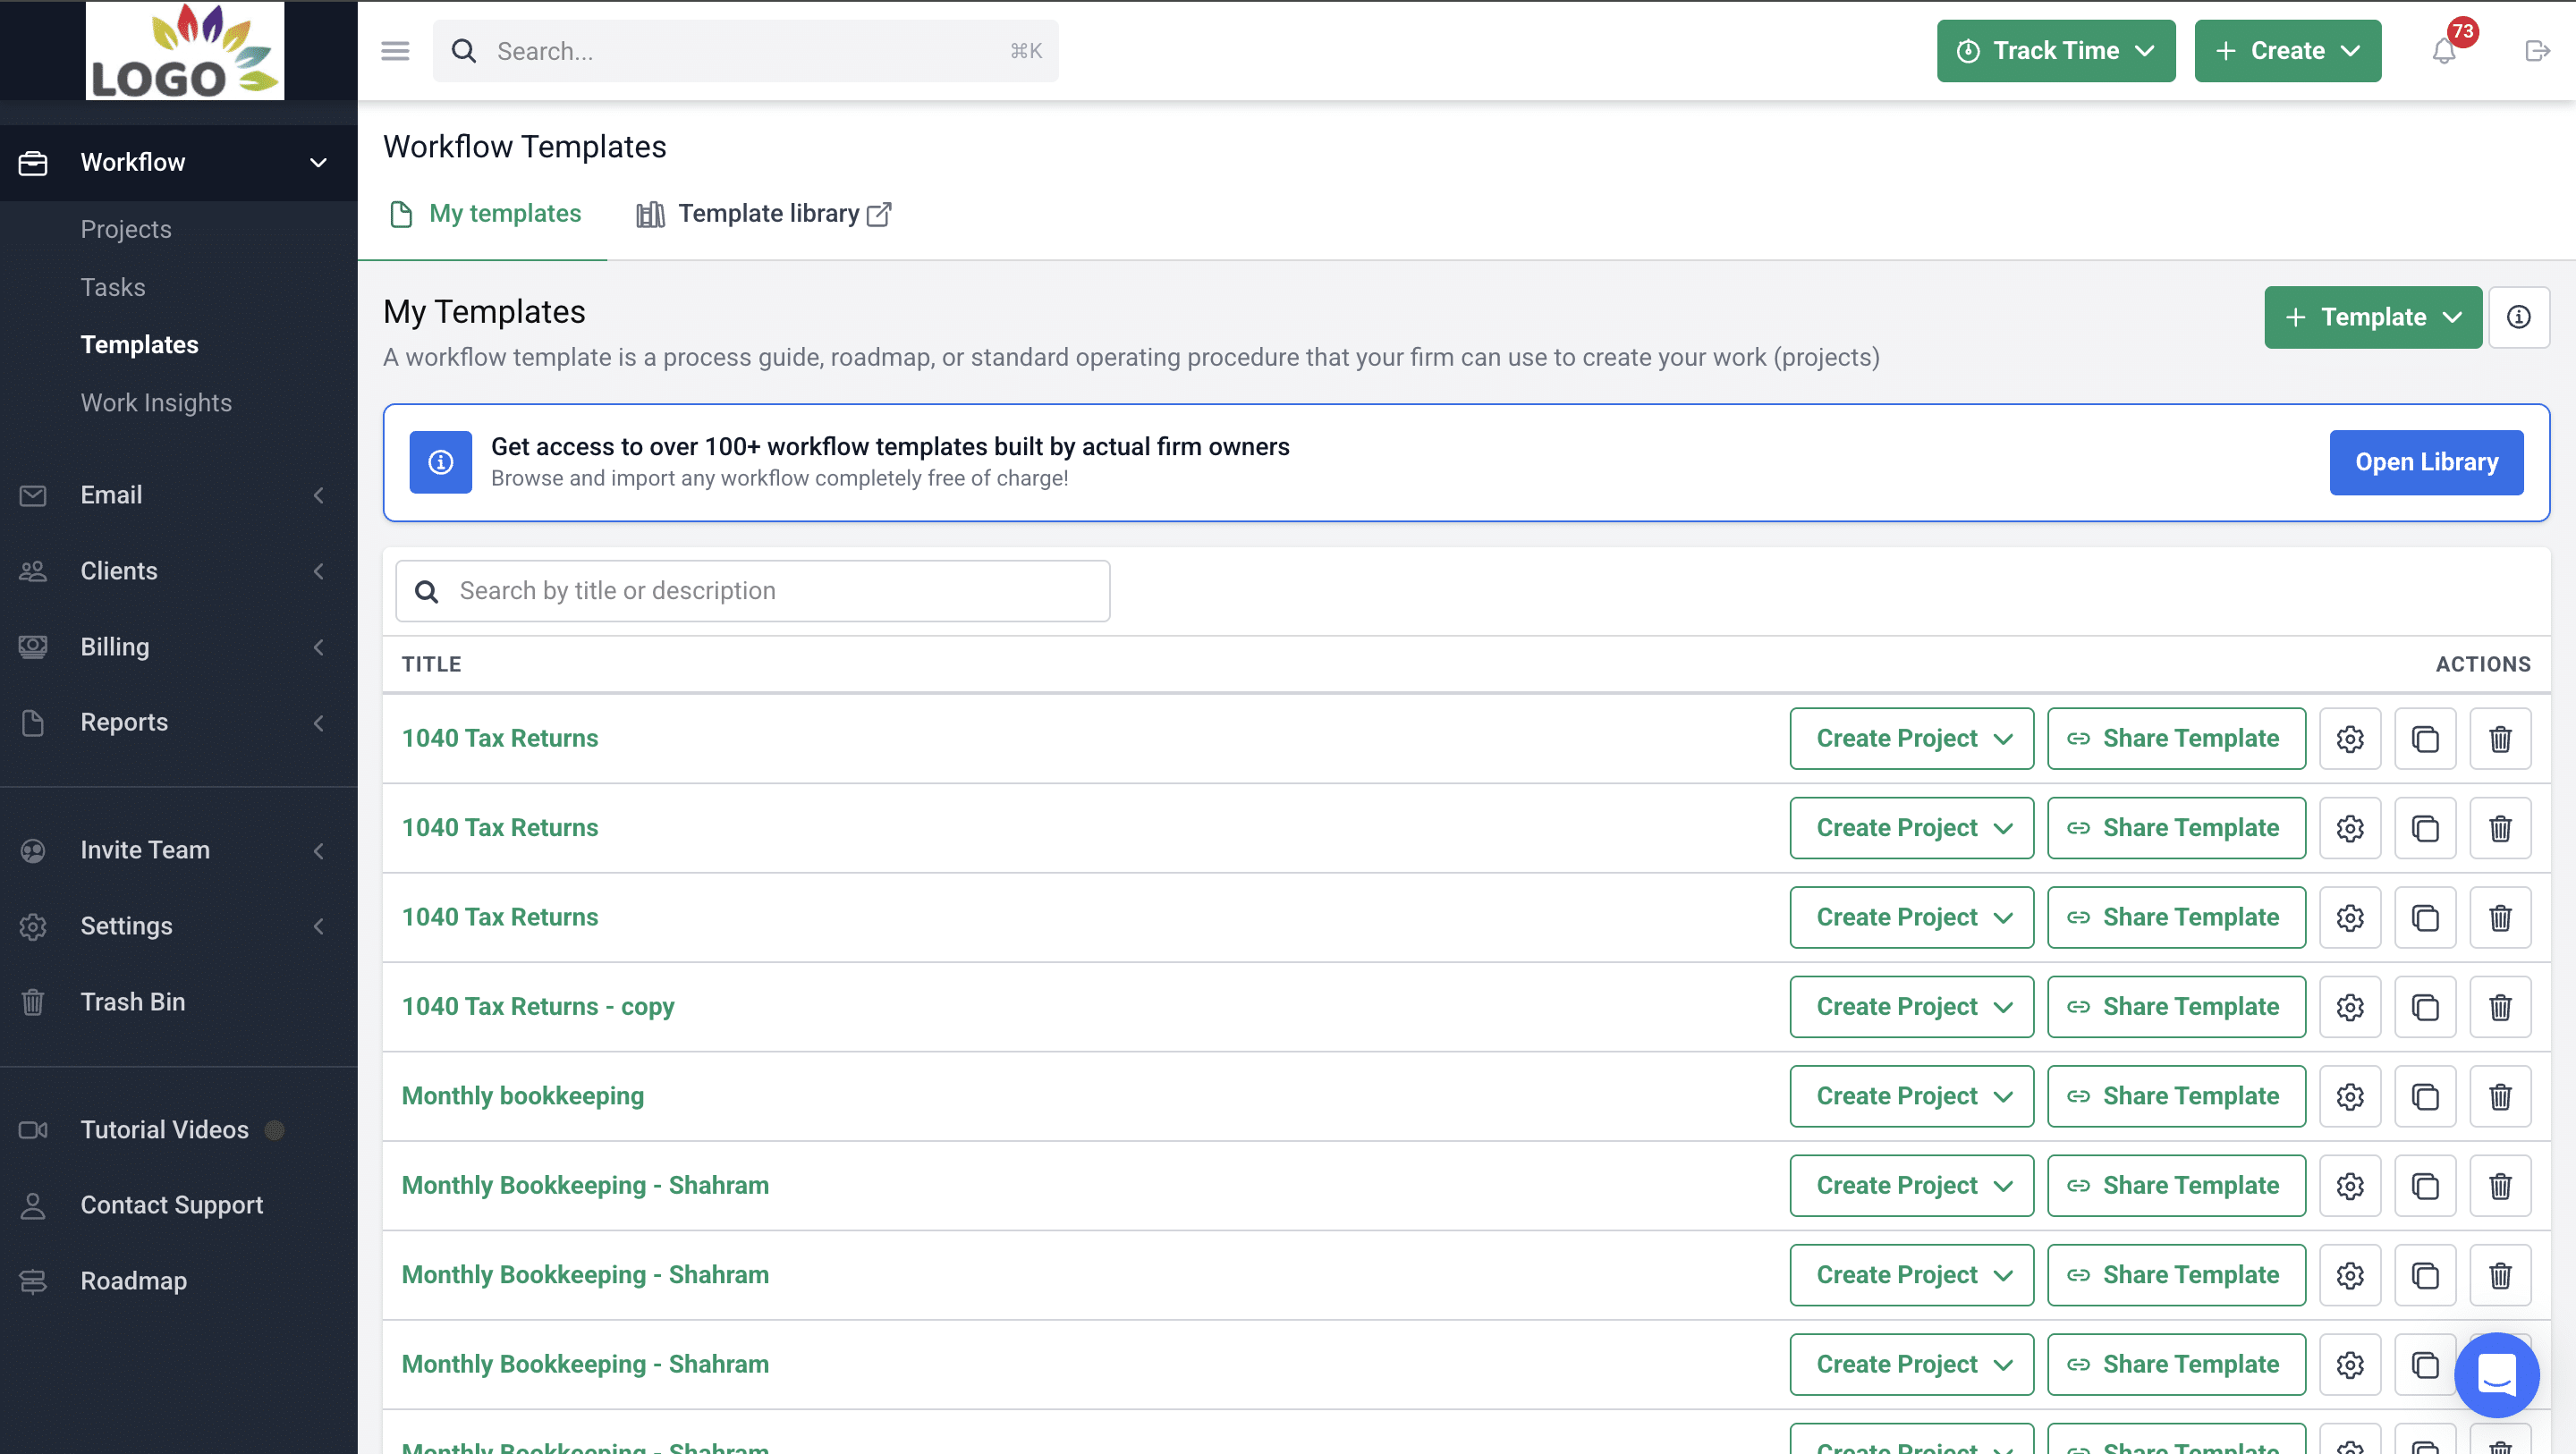Delete the first 1040 Tax Returns template

coord(2500,739)
